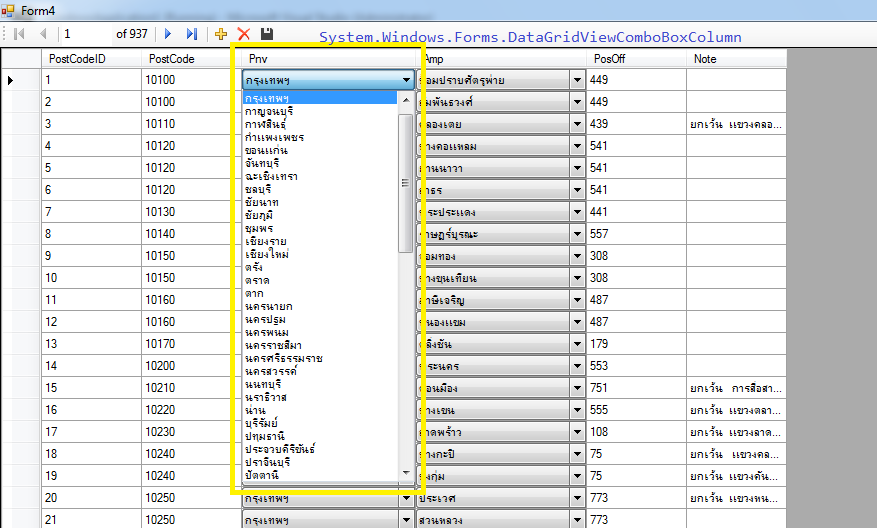Click the Move First record icon
The width and height of the screenshot is (877, 528).
19,34
